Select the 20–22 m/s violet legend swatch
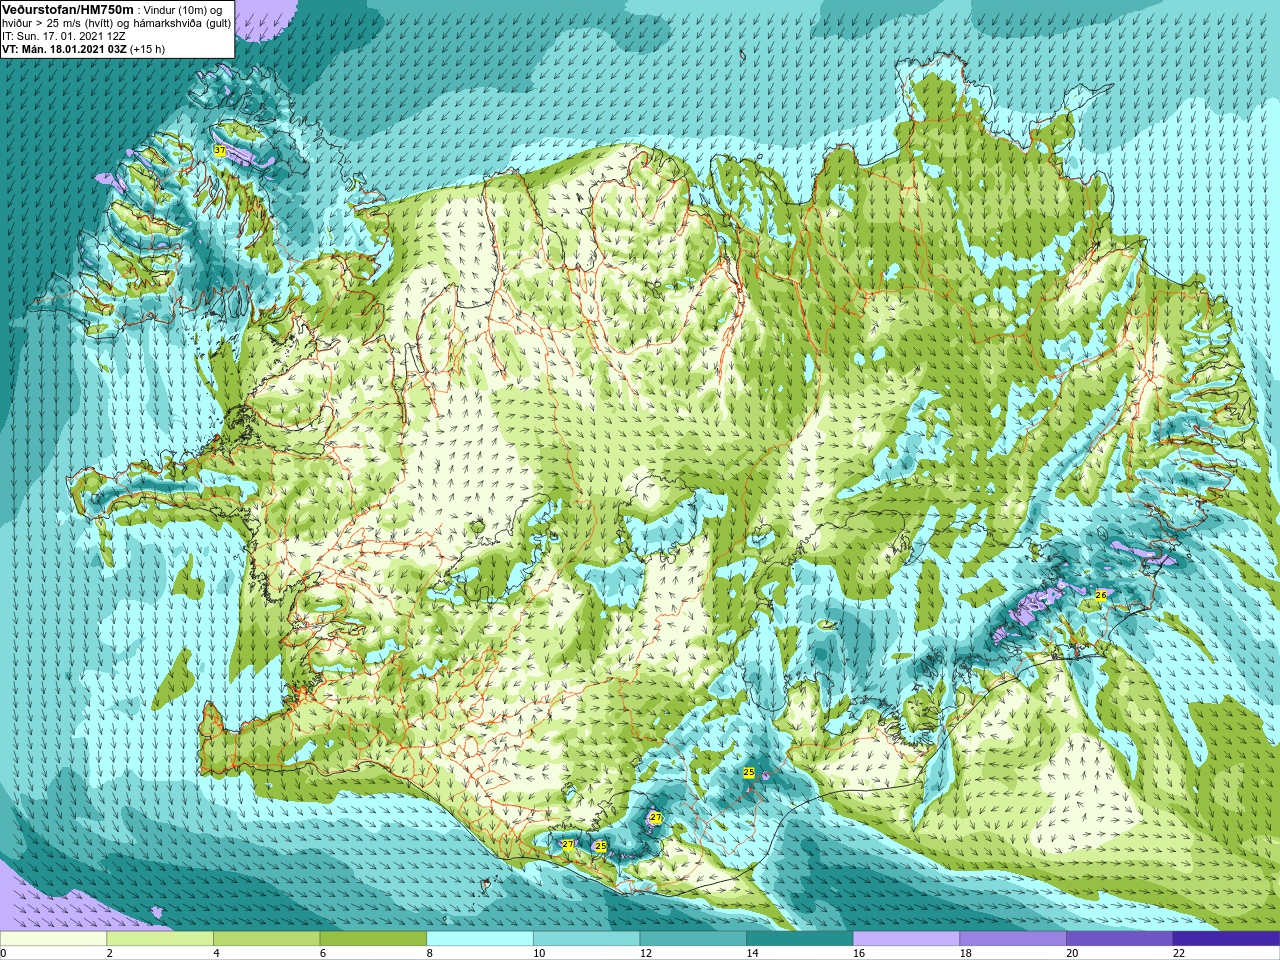 (1120, 938)
